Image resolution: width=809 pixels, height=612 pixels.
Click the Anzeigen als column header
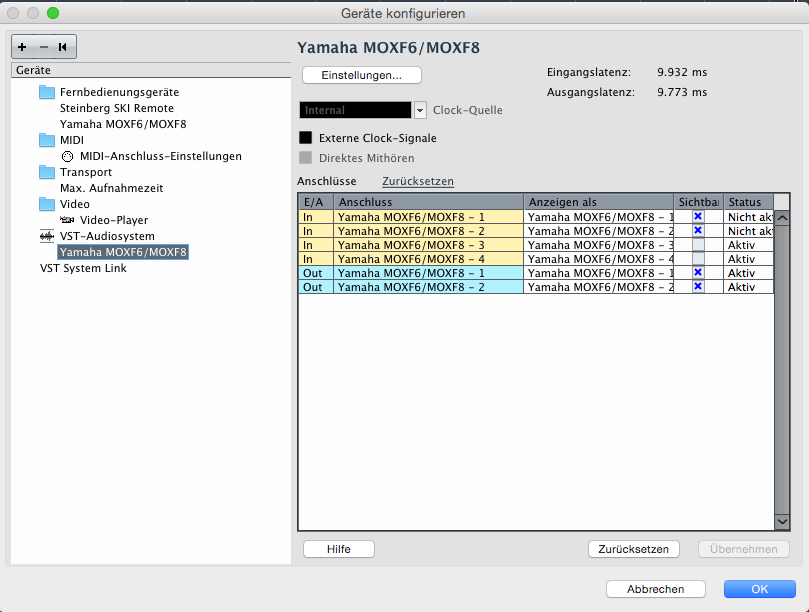click(x=599, y=202)
